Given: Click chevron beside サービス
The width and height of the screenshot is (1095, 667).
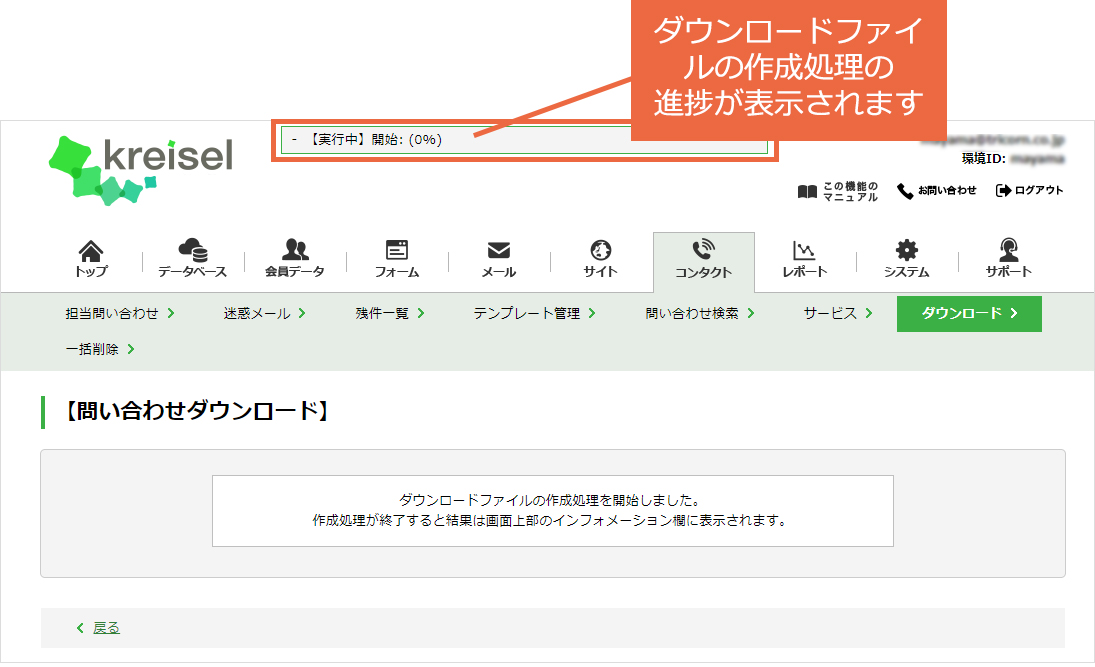Looking at the screenshot, I should pos(869,314).
